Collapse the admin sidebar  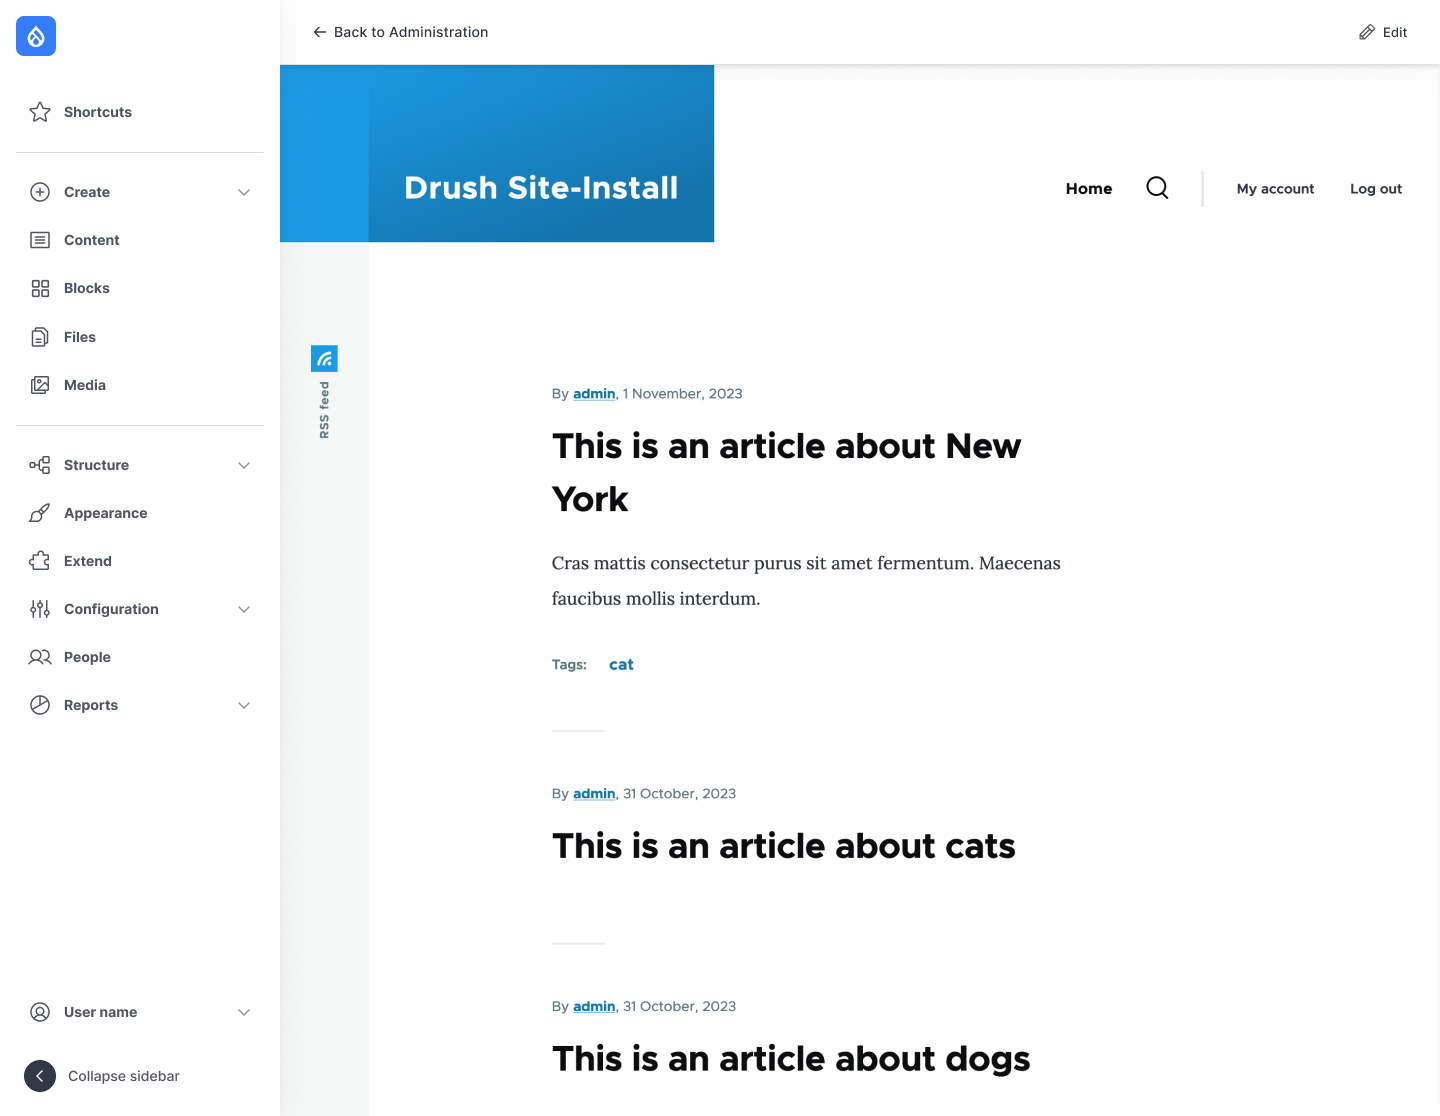pyautogui.click(x=39, y=1076)
